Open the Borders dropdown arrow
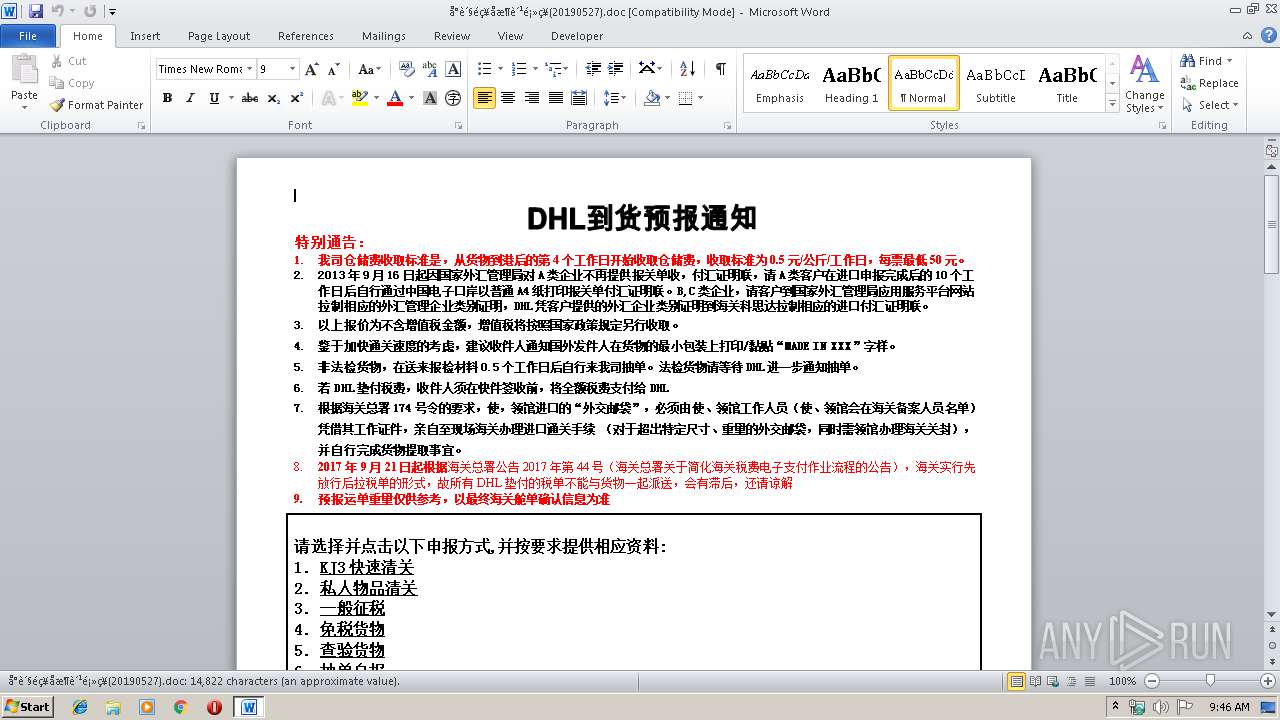 click(x=700, y=98)
